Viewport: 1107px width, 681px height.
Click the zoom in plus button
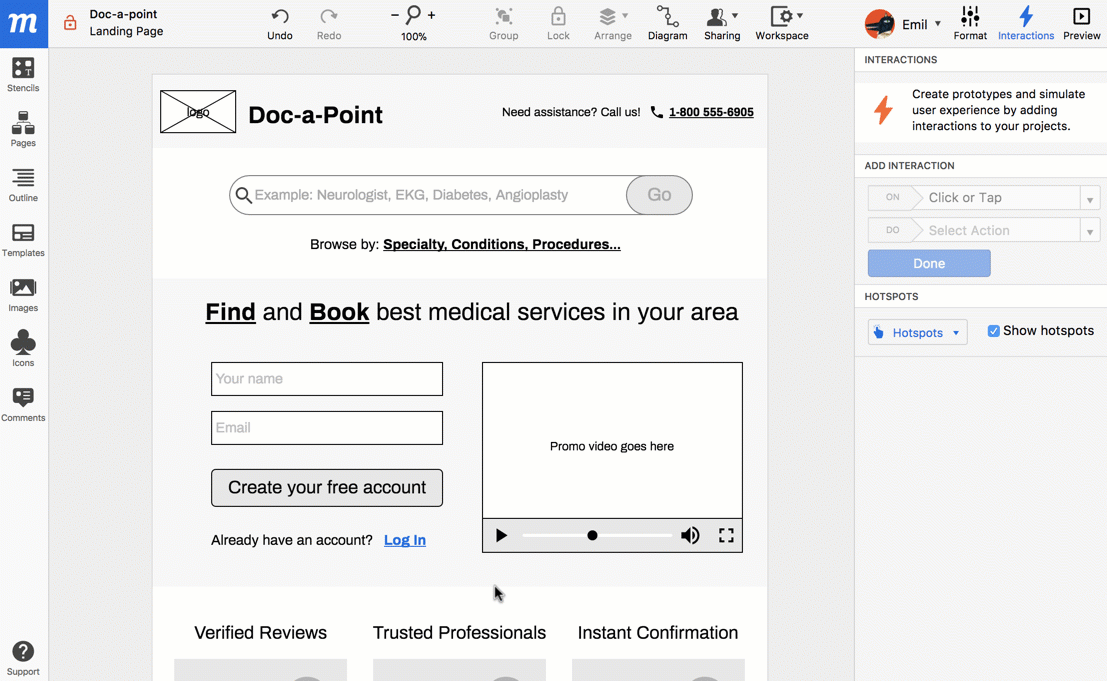click(431, 15)
